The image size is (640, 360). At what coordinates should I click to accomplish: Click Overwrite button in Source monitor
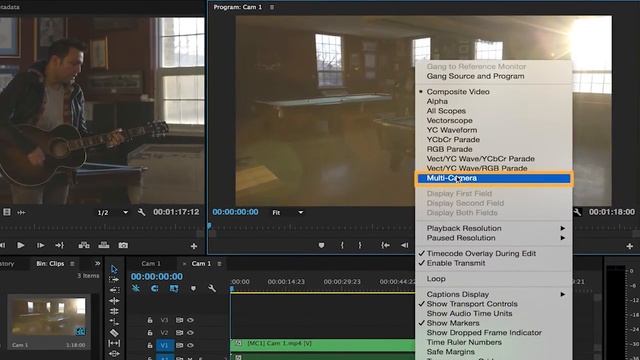tap(104, 245)
